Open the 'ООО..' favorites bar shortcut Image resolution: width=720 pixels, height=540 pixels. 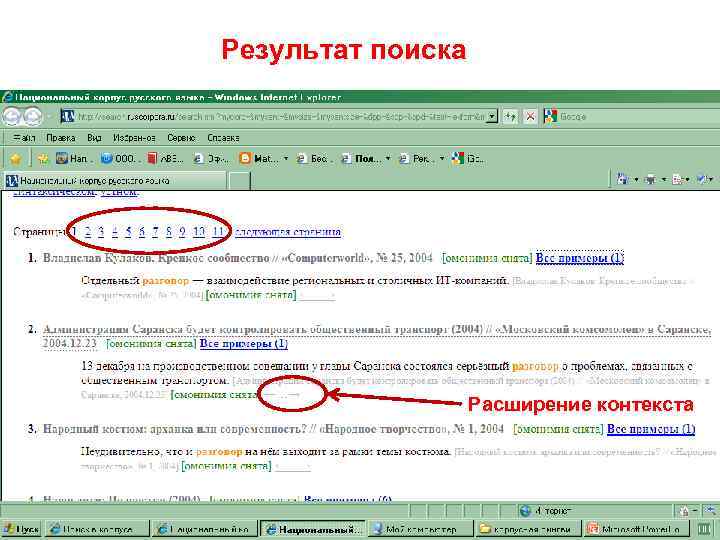[x=118, y=158]
